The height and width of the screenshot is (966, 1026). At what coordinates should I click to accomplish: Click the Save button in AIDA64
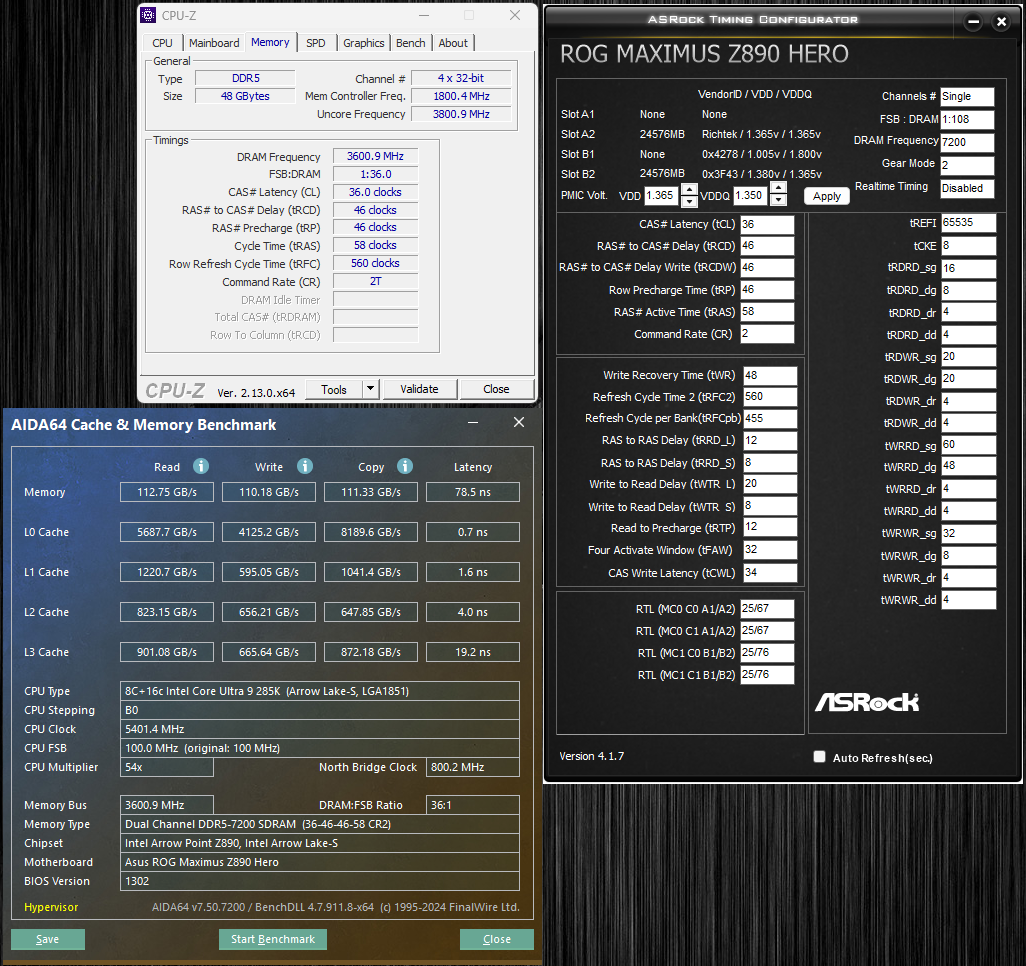[x=48, y=939]
